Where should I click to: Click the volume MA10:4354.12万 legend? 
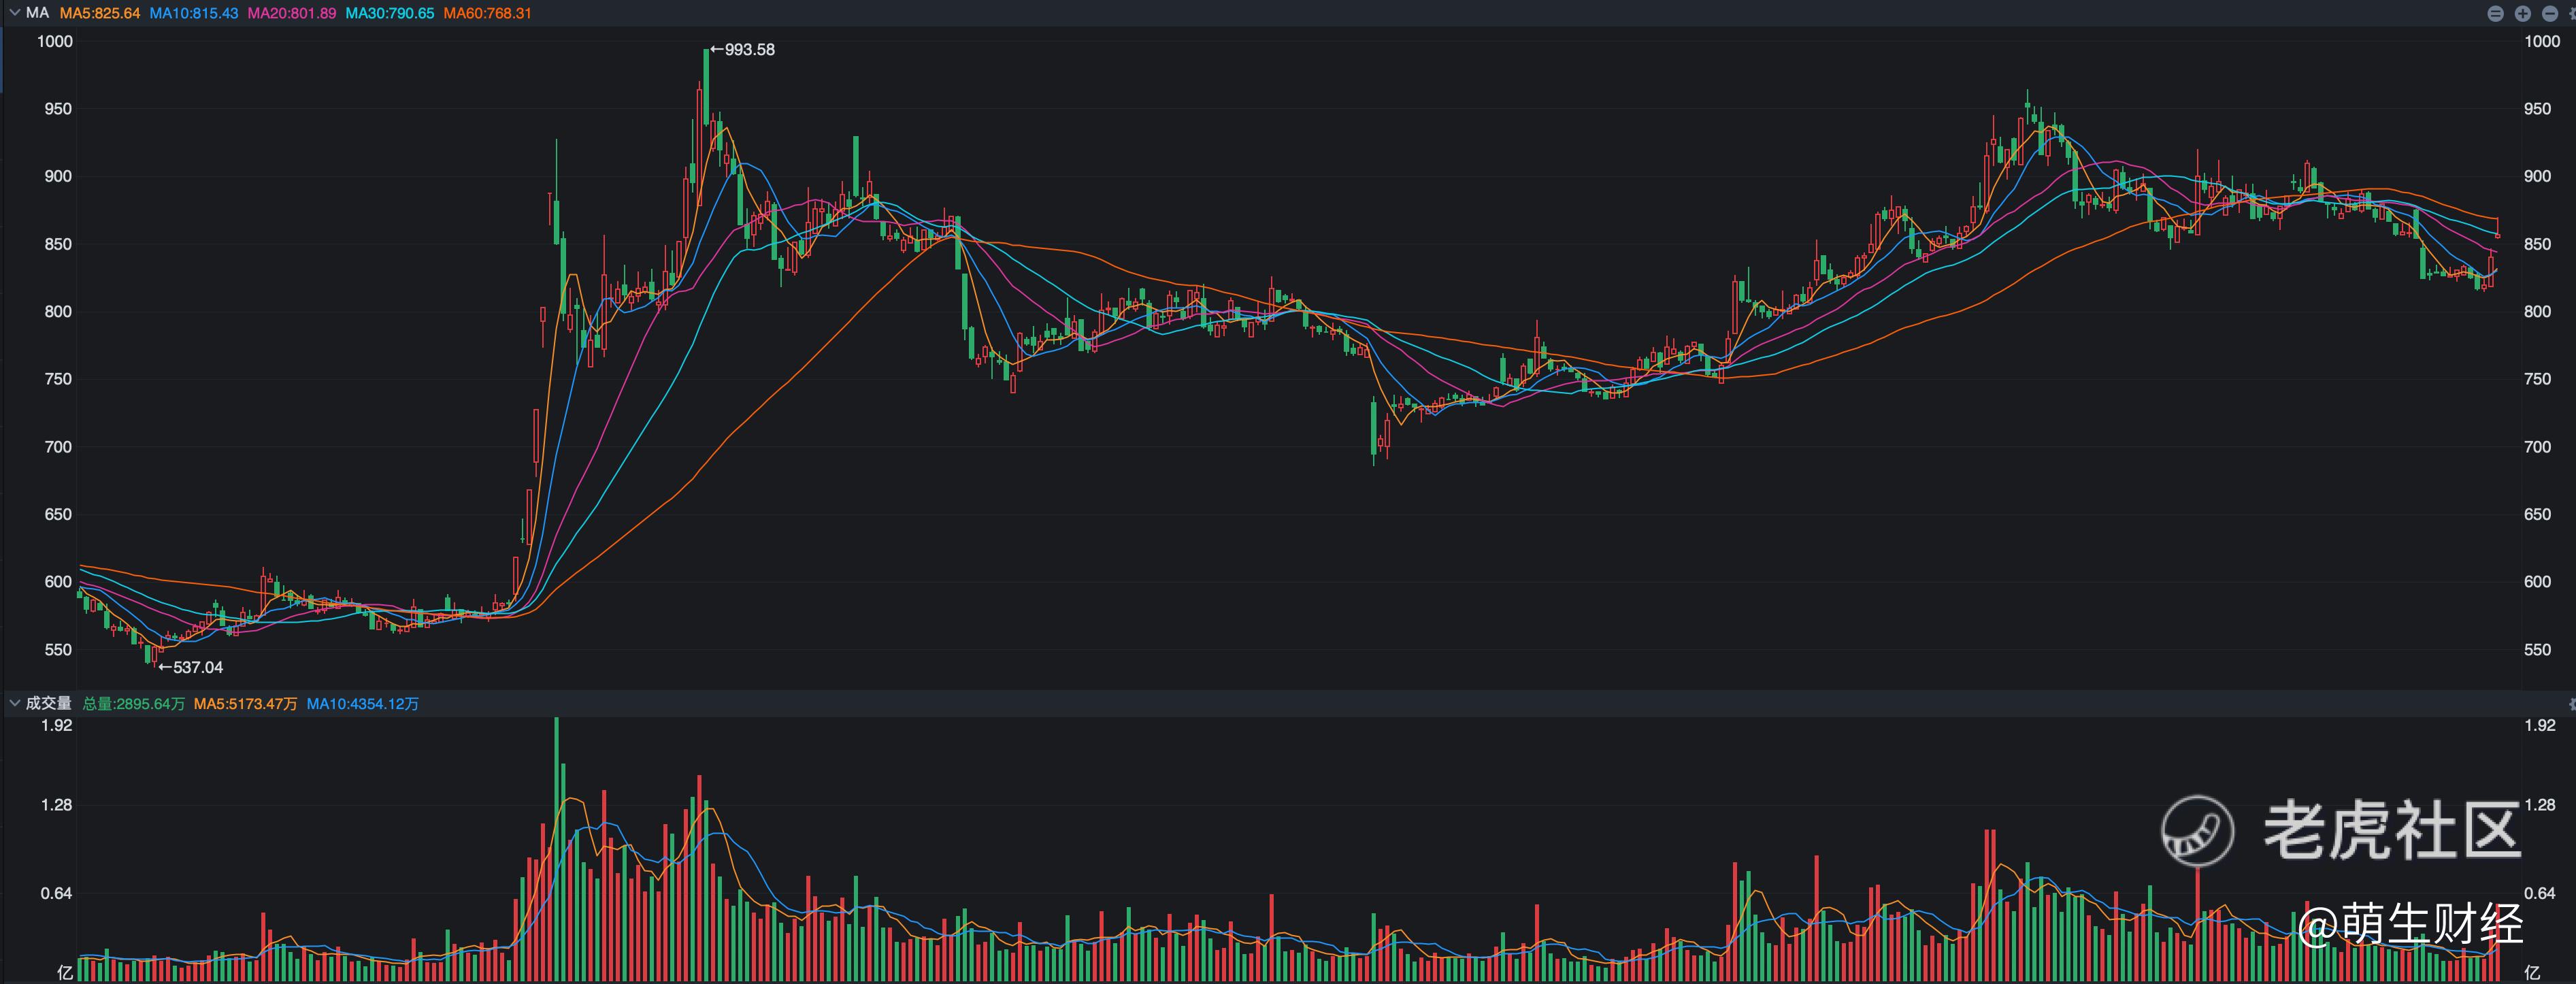click(x=362, y=704)
